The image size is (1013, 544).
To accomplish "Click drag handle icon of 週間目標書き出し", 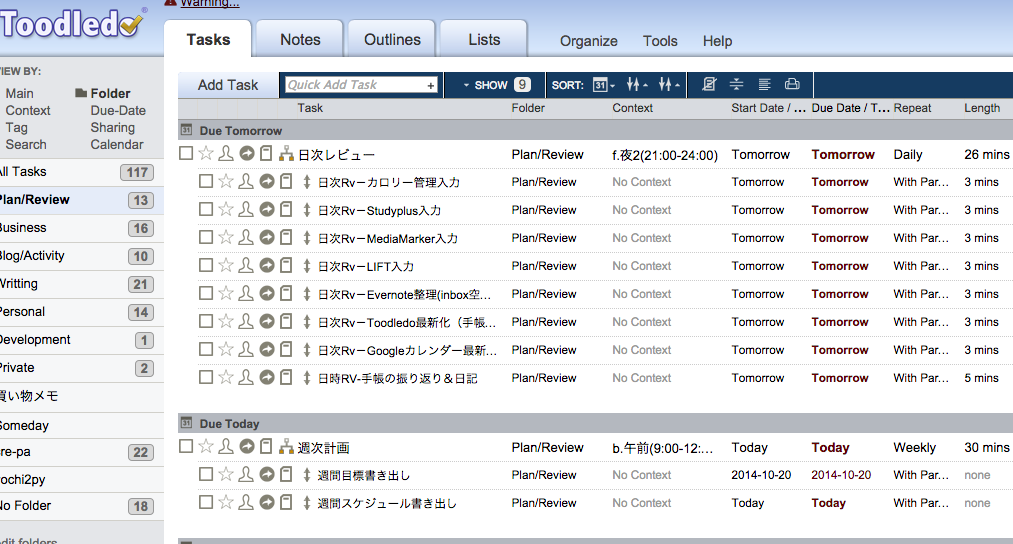I will point(307,475).
